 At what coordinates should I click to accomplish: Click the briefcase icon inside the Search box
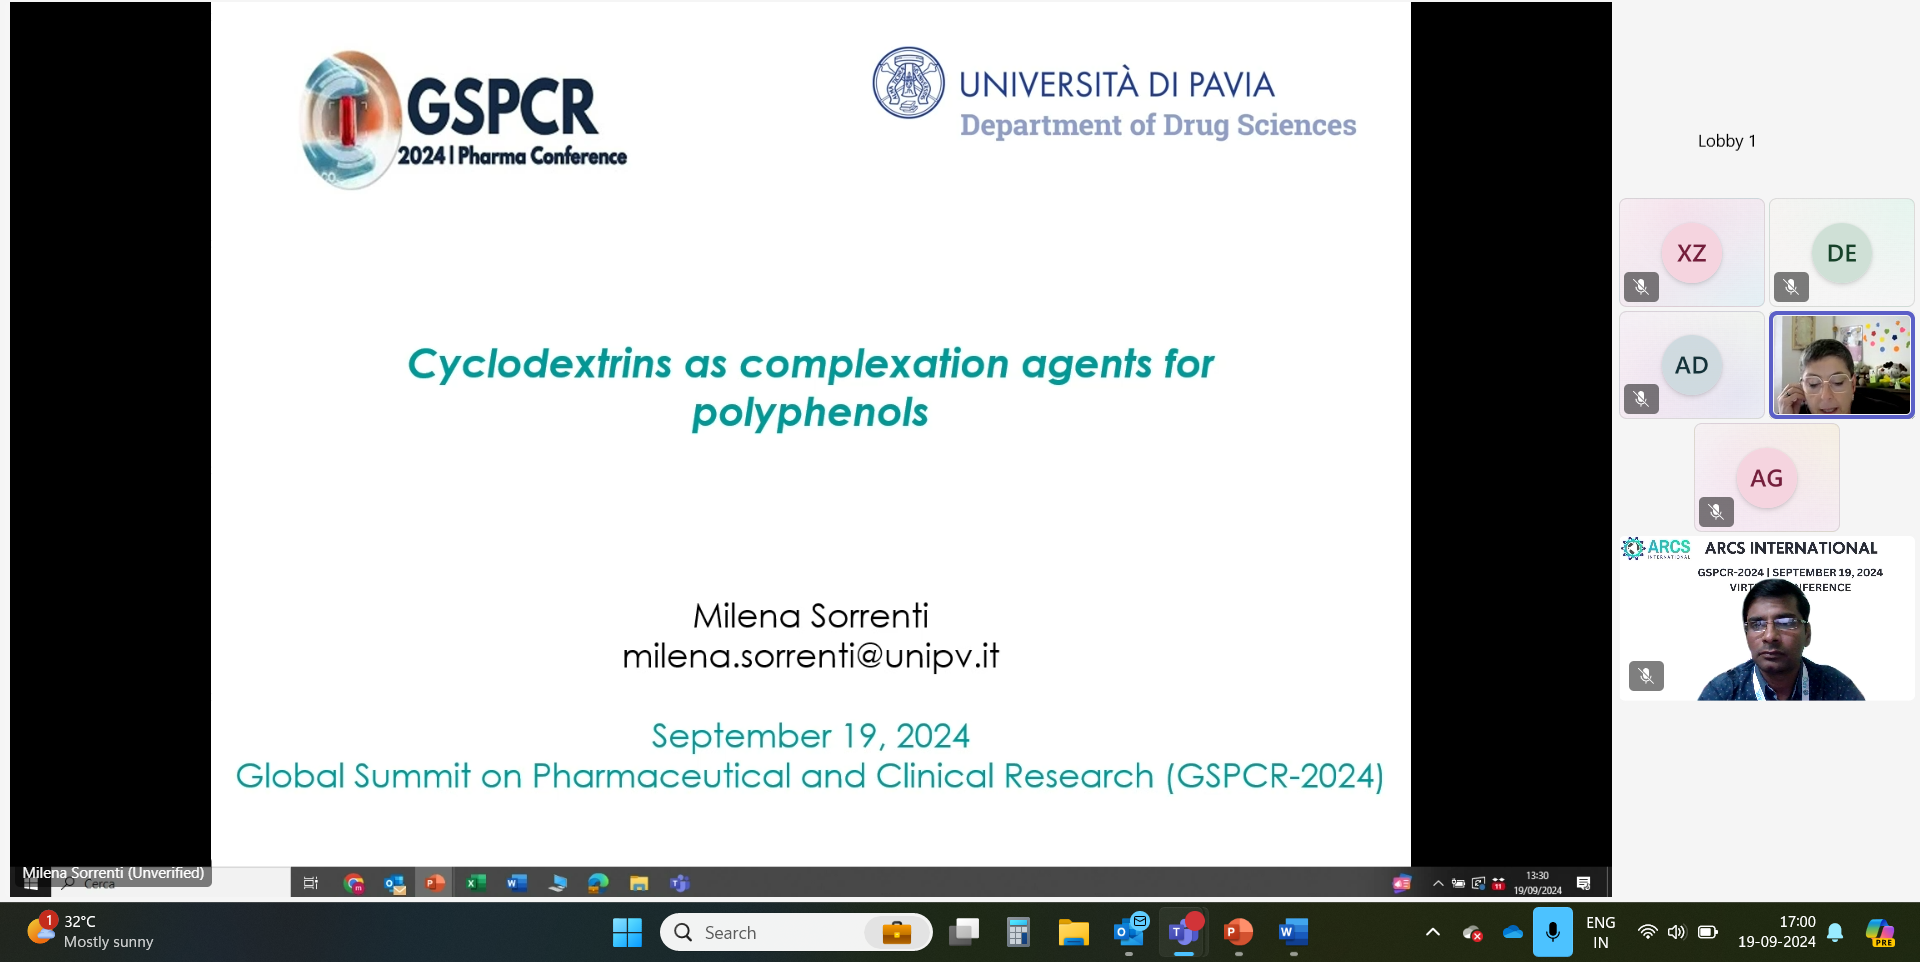[897, 932]
